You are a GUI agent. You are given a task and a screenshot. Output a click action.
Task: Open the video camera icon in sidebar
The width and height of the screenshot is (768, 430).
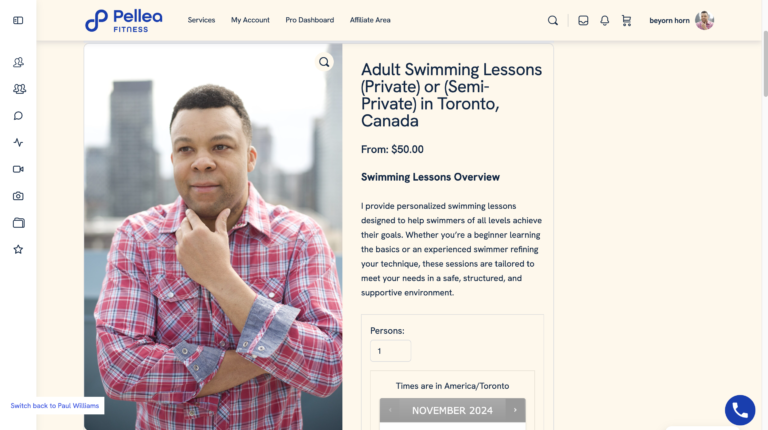[x=18, y=169]
